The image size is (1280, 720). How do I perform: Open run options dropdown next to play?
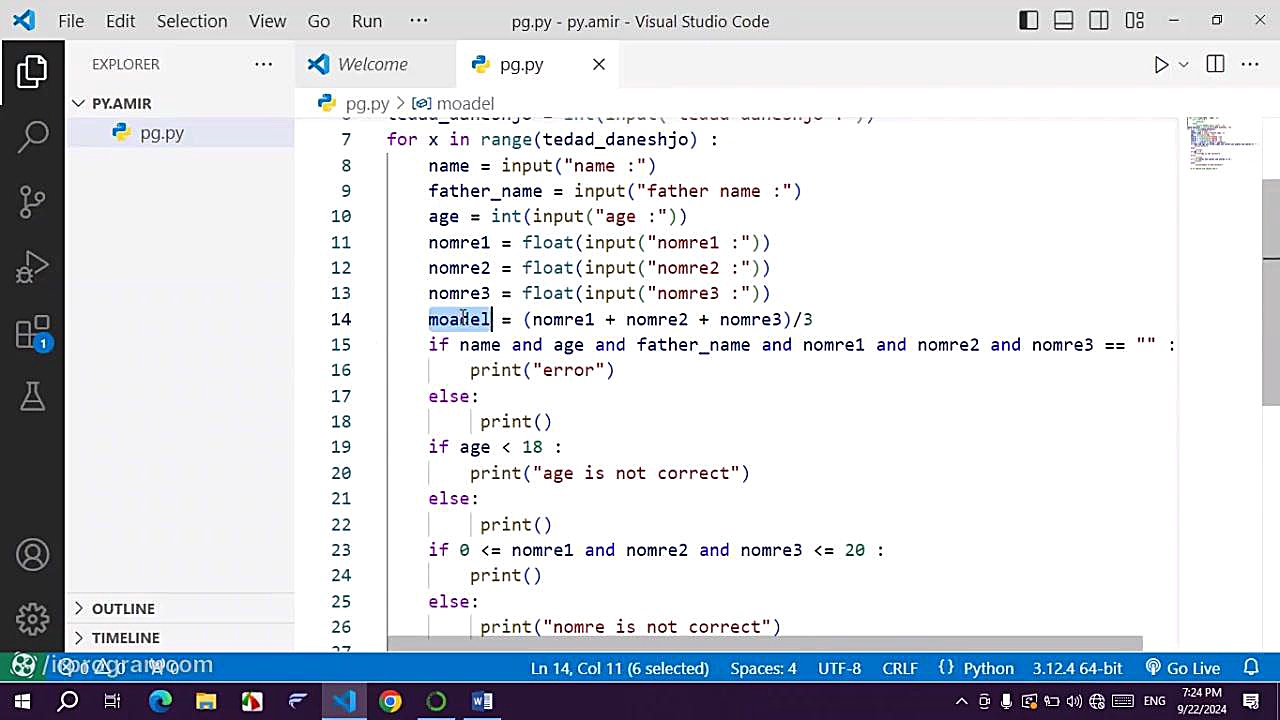pos(1183,64)
